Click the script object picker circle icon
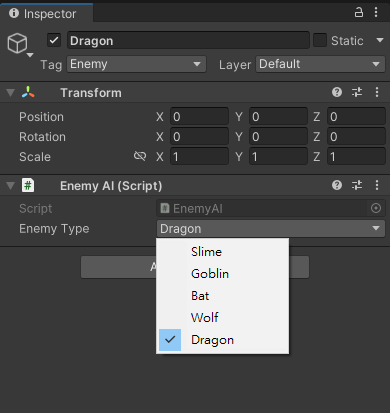 coord(376,208)
